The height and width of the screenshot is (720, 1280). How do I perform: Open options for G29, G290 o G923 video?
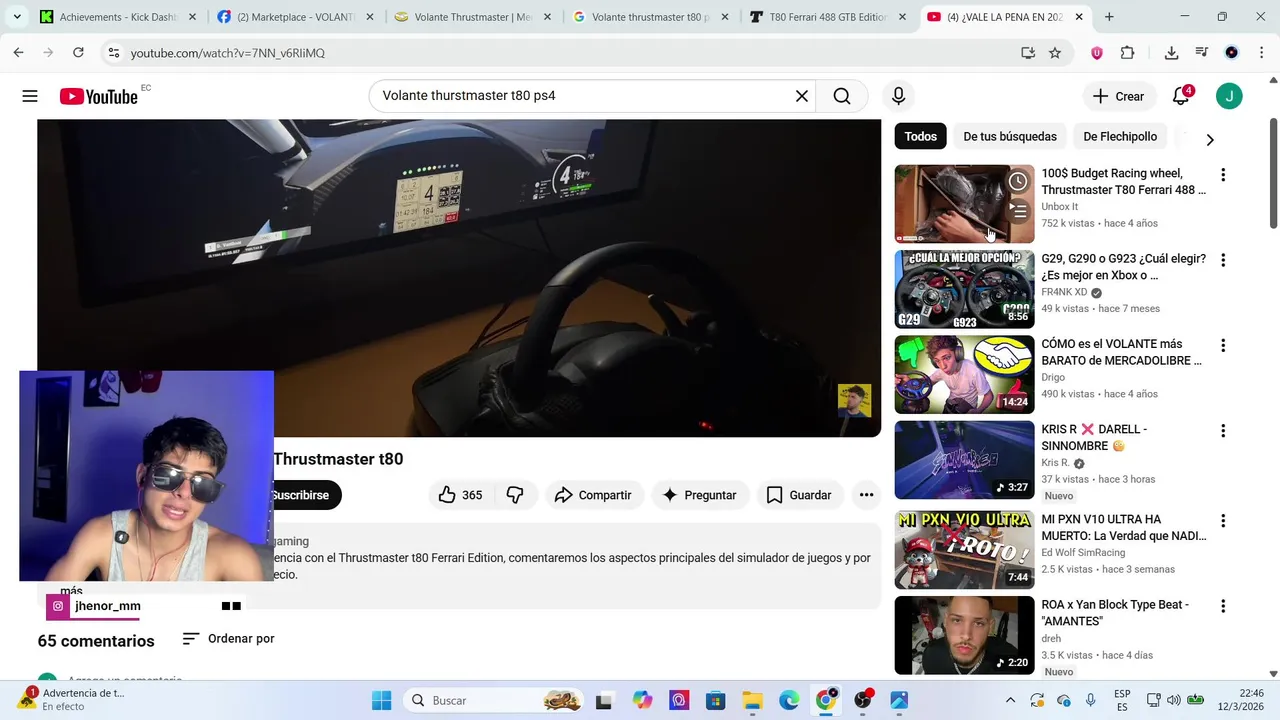pyautogui.click(x=1222, y=260)
